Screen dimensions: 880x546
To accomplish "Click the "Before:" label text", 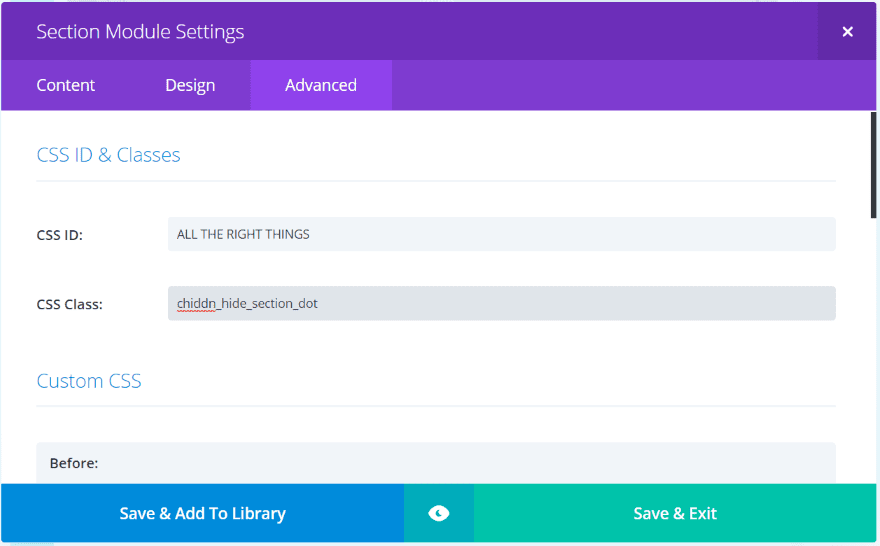I will pyautogui.click(x=73, y=464).
